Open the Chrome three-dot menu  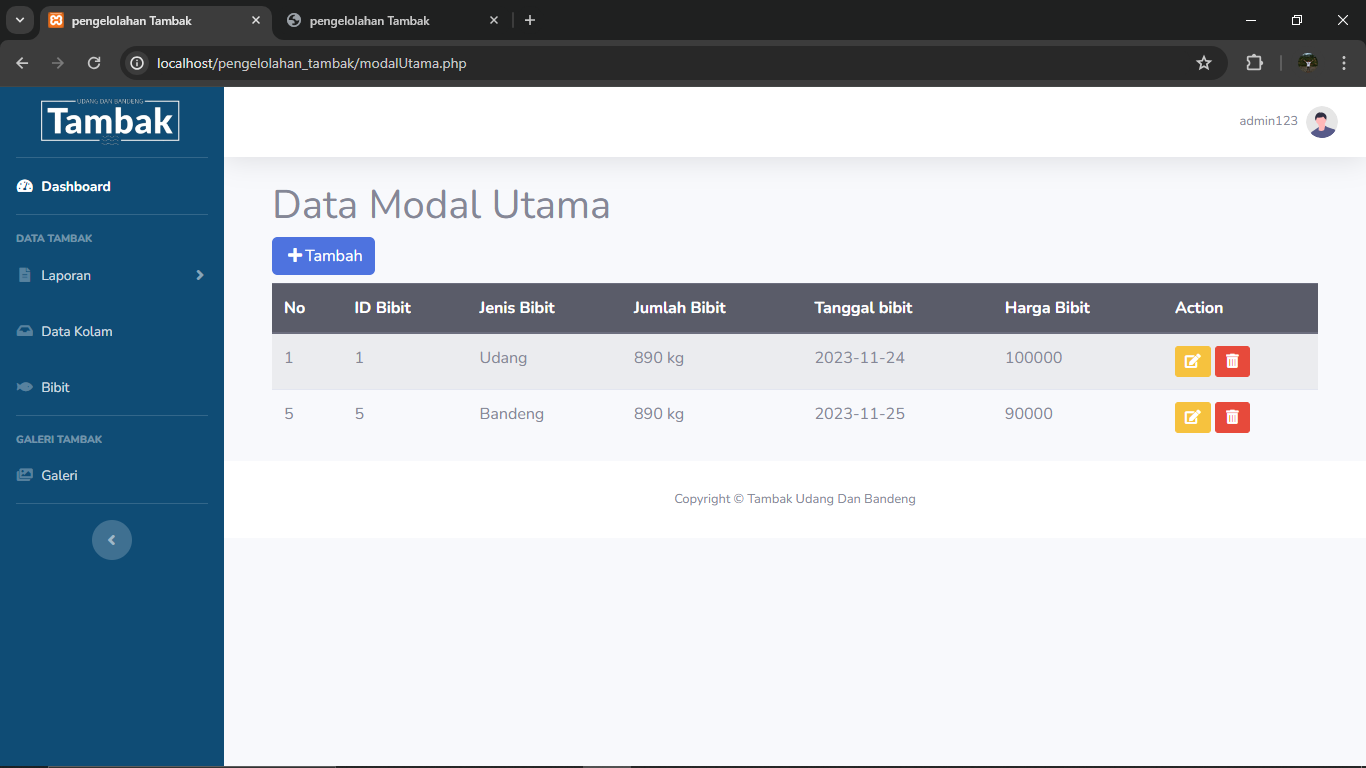[x=1344, y=63]
